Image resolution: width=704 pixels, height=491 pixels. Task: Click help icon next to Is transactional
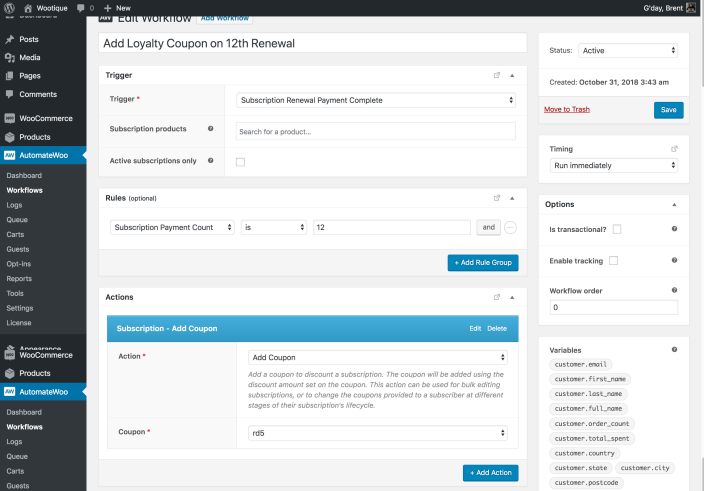pos(674,229)
